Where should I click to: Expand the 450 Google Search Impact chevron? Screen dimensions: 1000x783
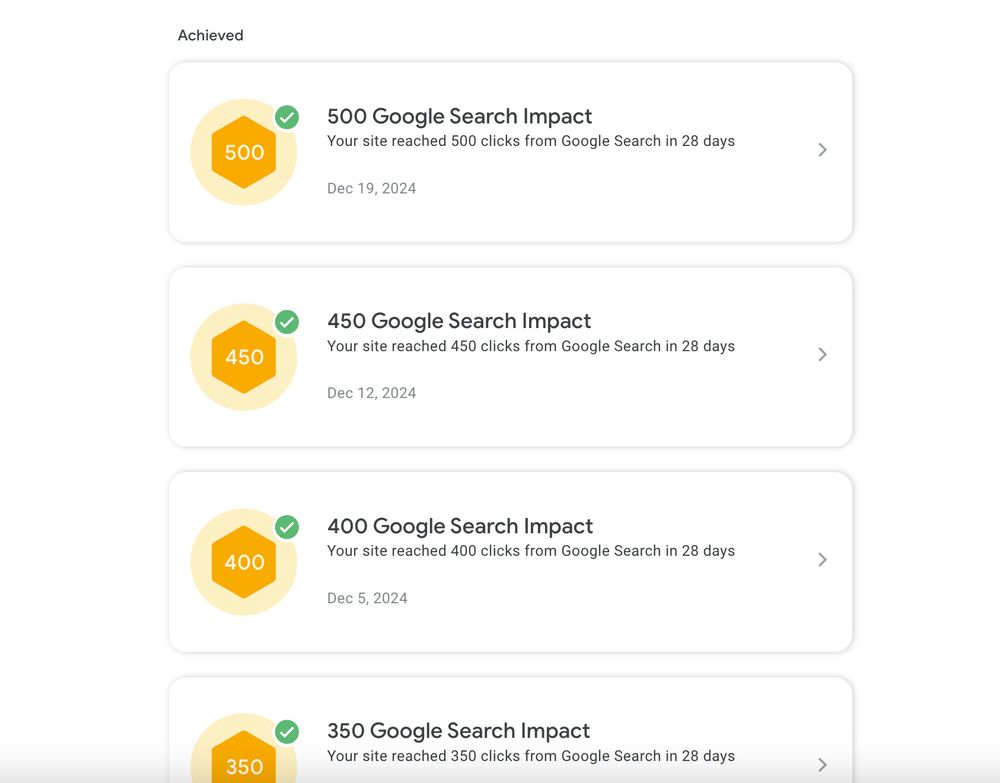coord(823,355)
